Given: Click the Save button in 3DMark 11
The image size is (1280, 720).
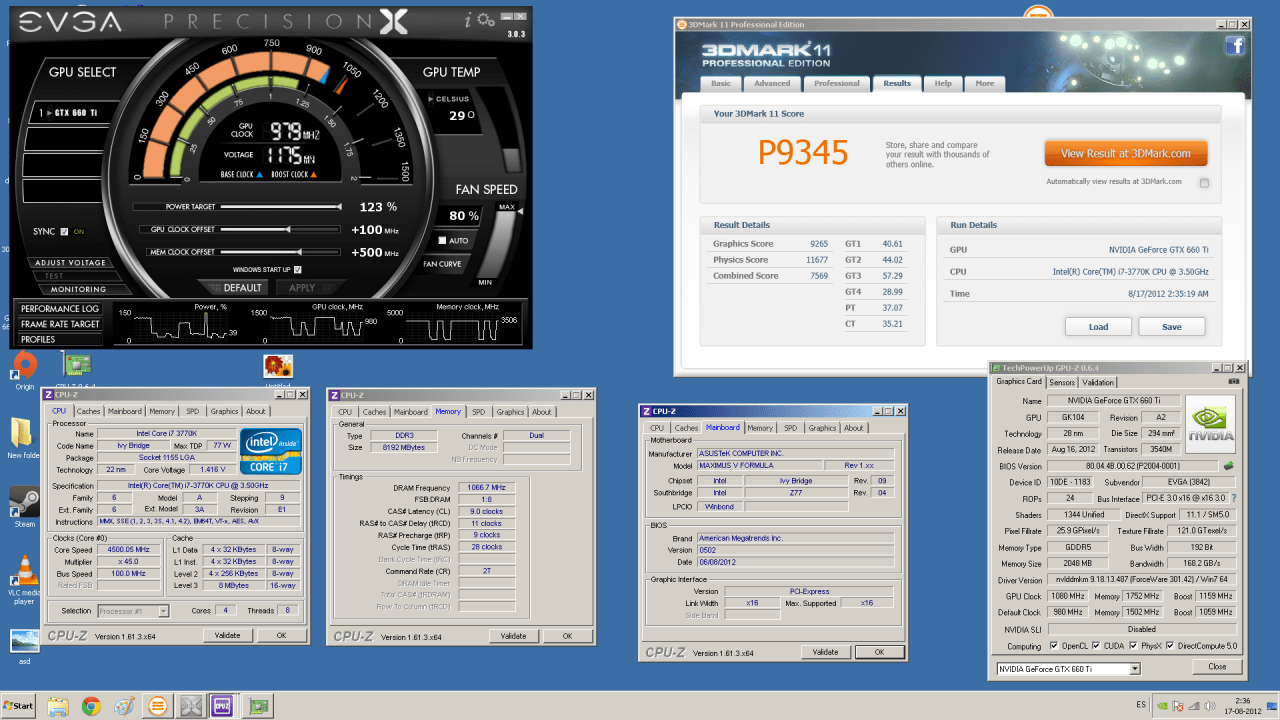Looking at the screenshot, I should click(x=1171, y=327).
